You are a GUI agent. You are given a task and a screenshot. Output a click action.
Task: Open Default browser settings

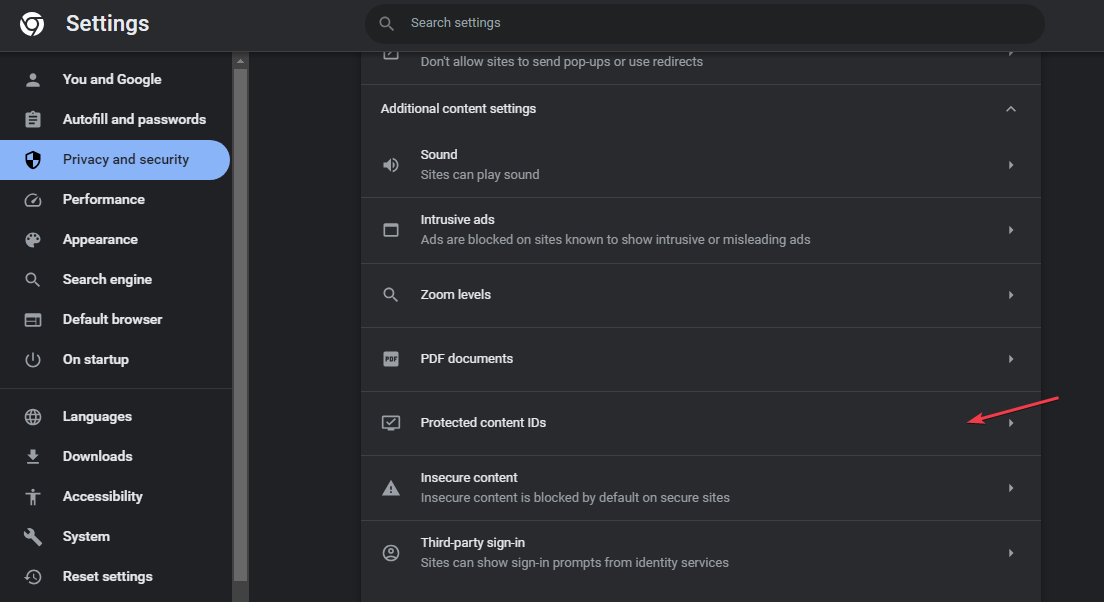[x=115, y=320]
